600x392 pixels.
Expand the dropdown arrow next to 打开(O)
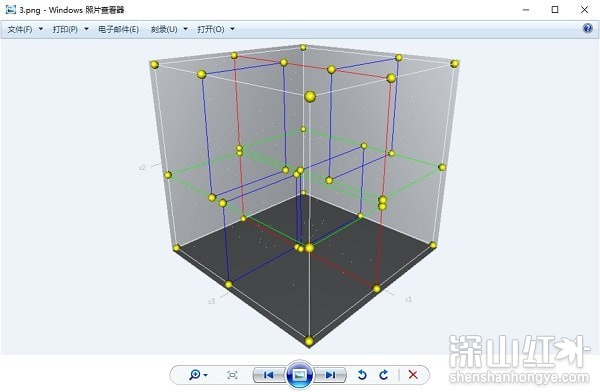tap(232, 29)
